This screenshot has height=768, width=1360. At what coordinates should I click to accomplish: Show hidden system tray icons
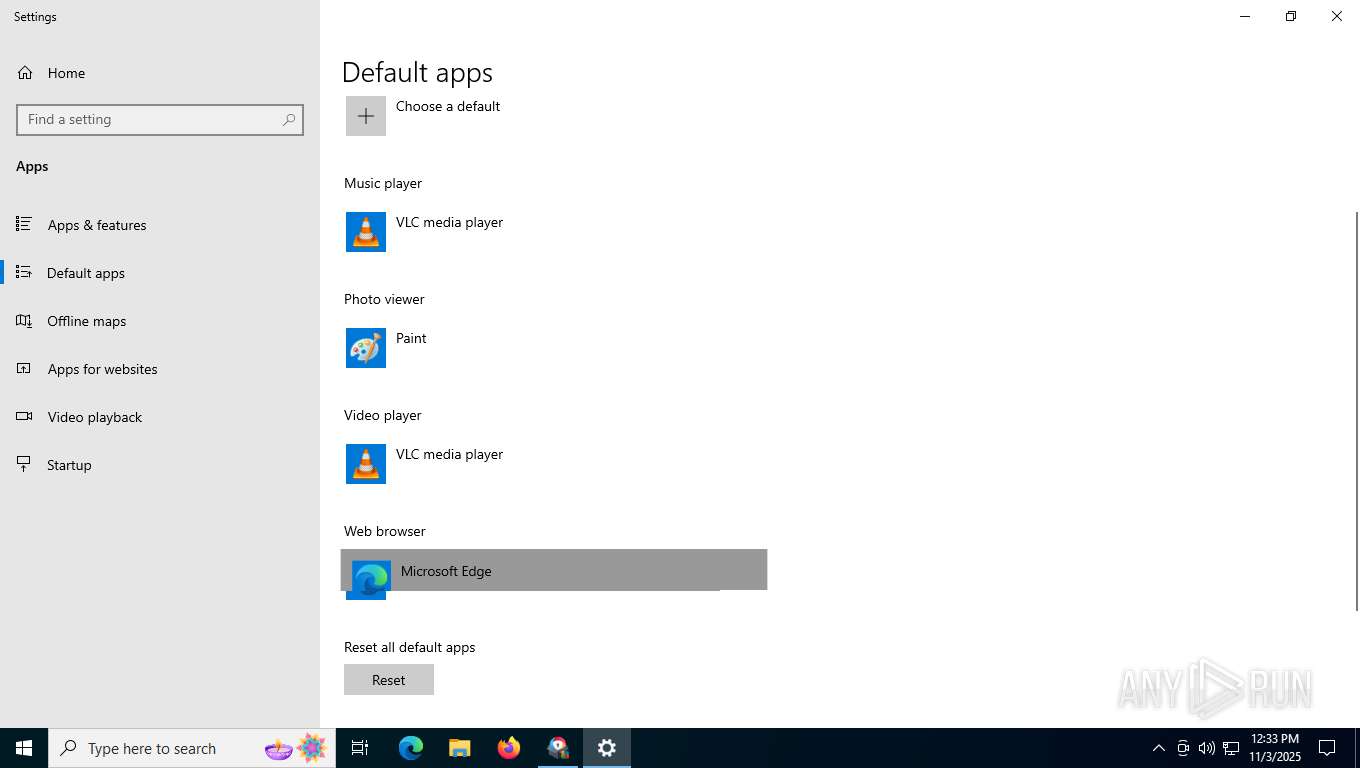coord(1159,748)
